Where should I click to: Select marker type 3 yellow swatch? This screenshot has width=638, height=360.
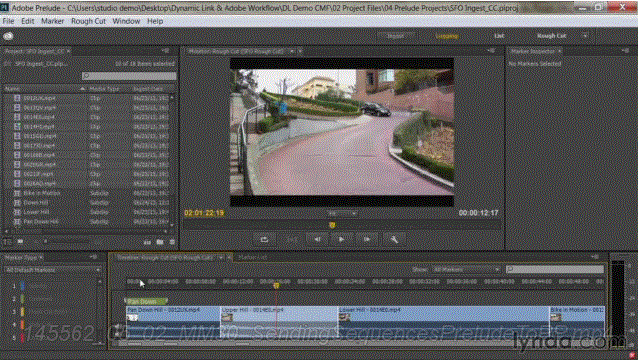22,312
